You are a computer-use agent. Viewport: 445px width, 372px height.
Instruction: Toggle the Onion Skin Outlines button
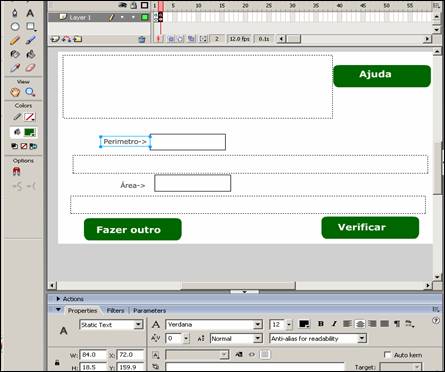coord(180,39)
